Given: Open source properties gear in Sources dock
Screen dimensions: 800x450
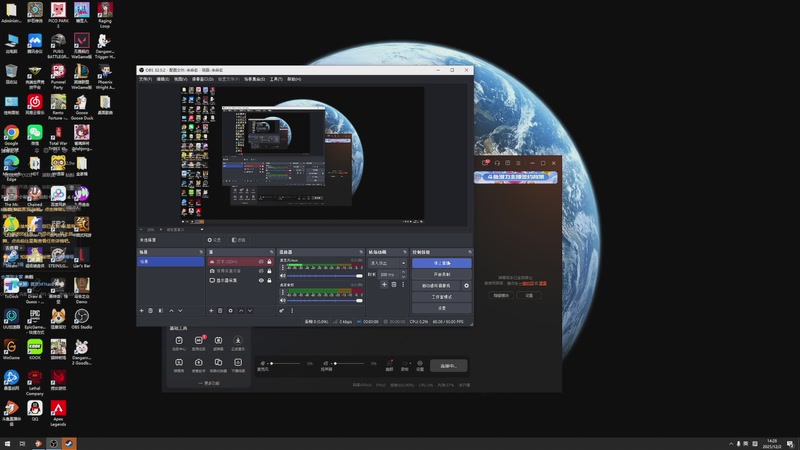Looking at the screenshot, I should click(231, 311).
